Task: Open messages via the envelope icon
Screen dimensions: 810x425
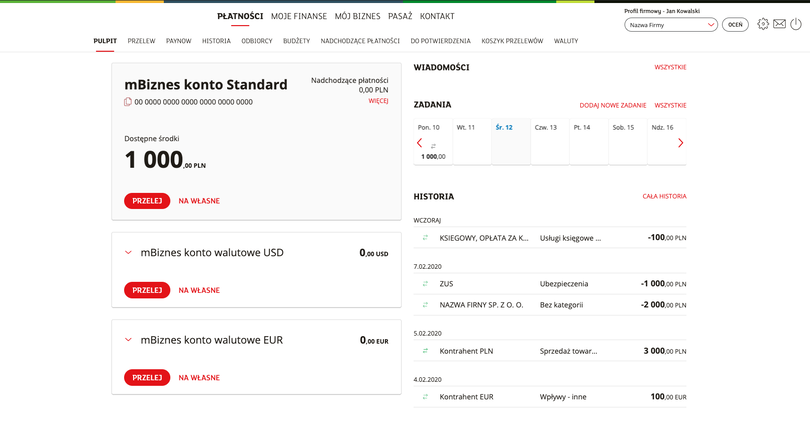Action: pos(779,24)
